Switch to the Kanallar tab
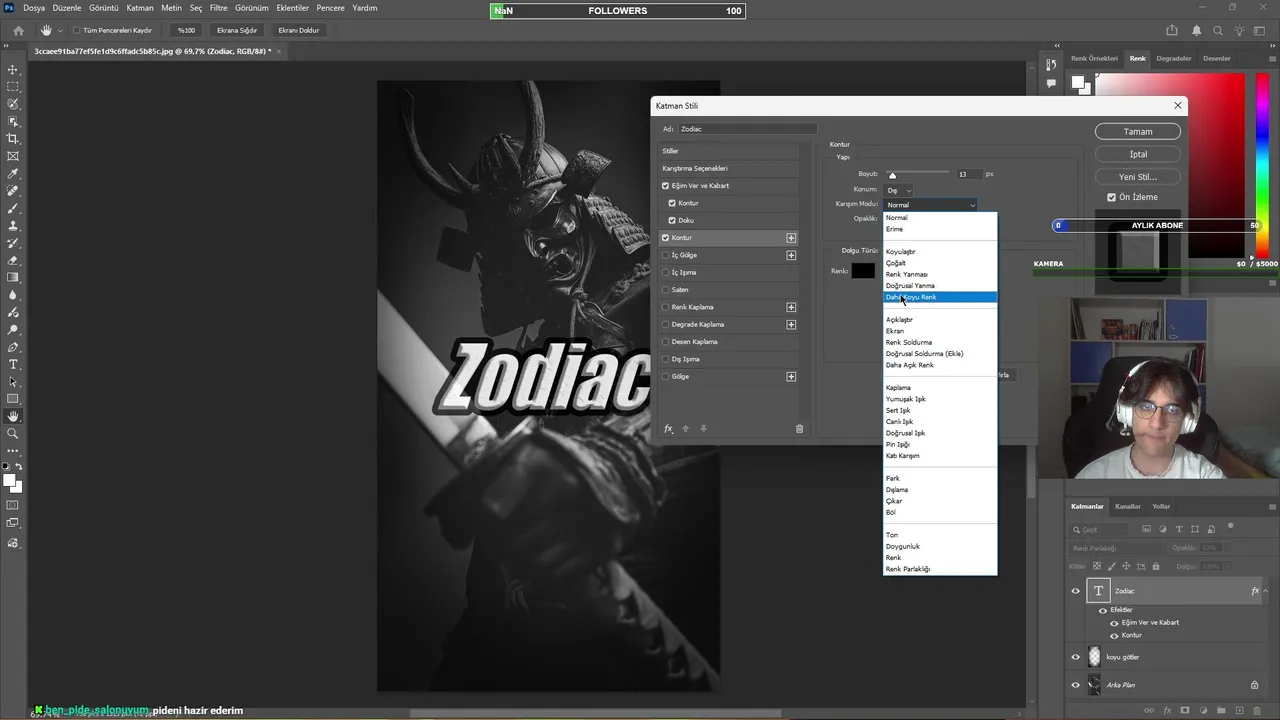 click(1128, 506)
